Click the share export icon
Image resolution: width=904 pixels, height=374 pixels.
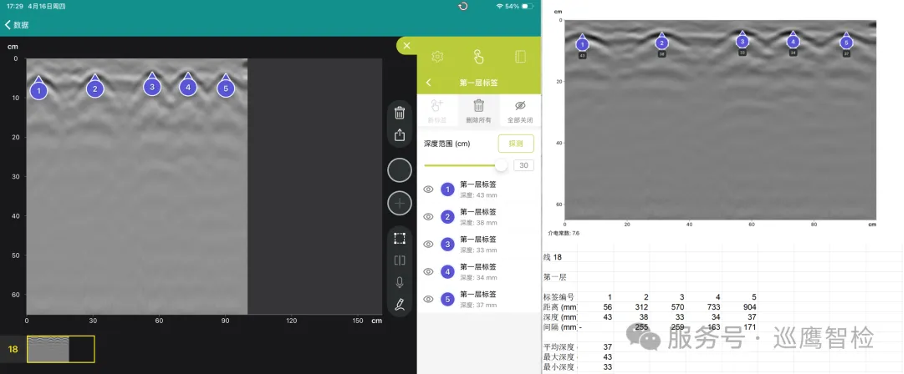(400, 135)
